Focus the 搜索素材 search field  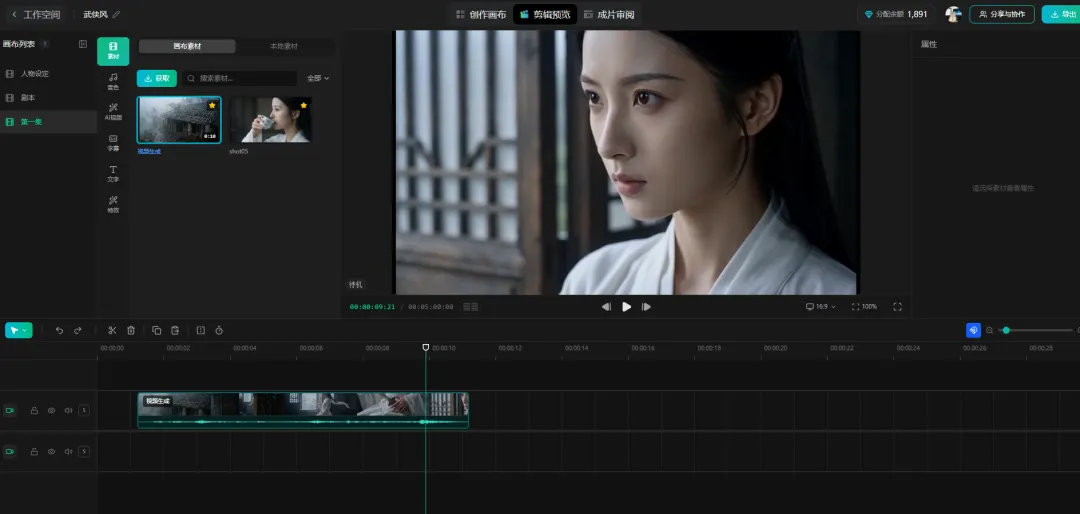240,79
